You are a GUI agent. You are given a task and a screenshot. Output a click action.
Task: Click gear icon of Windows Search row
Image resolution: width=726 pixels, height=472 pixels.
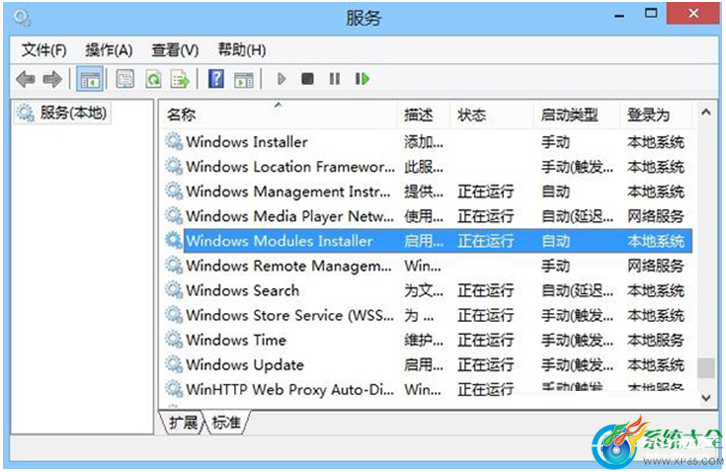174,290
